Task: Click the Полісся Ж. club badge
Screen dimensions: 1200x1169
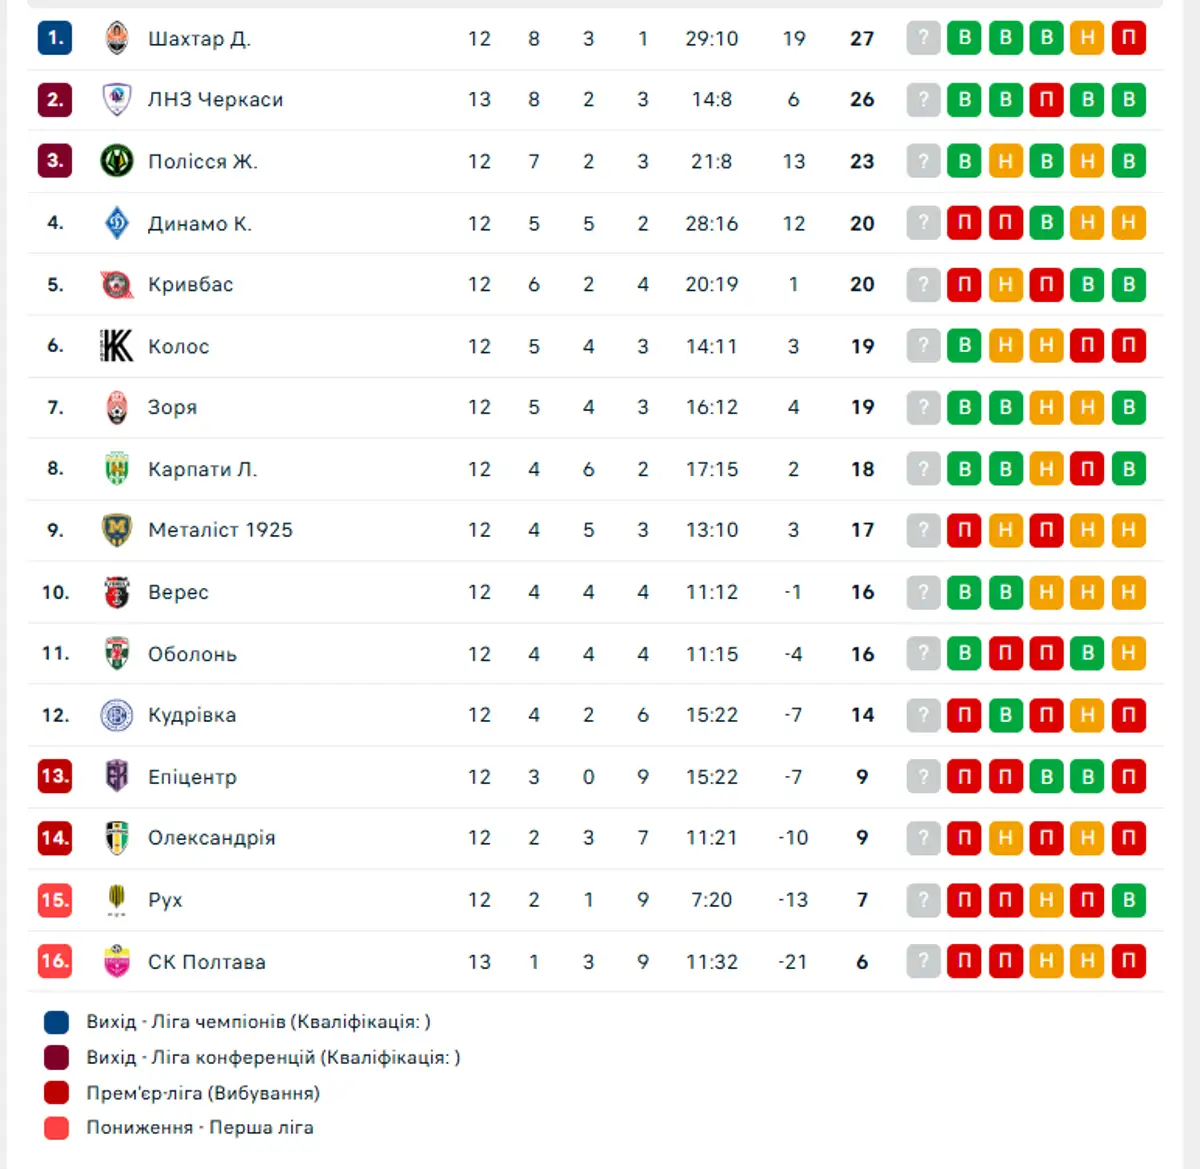Action: tap(117, 161)
